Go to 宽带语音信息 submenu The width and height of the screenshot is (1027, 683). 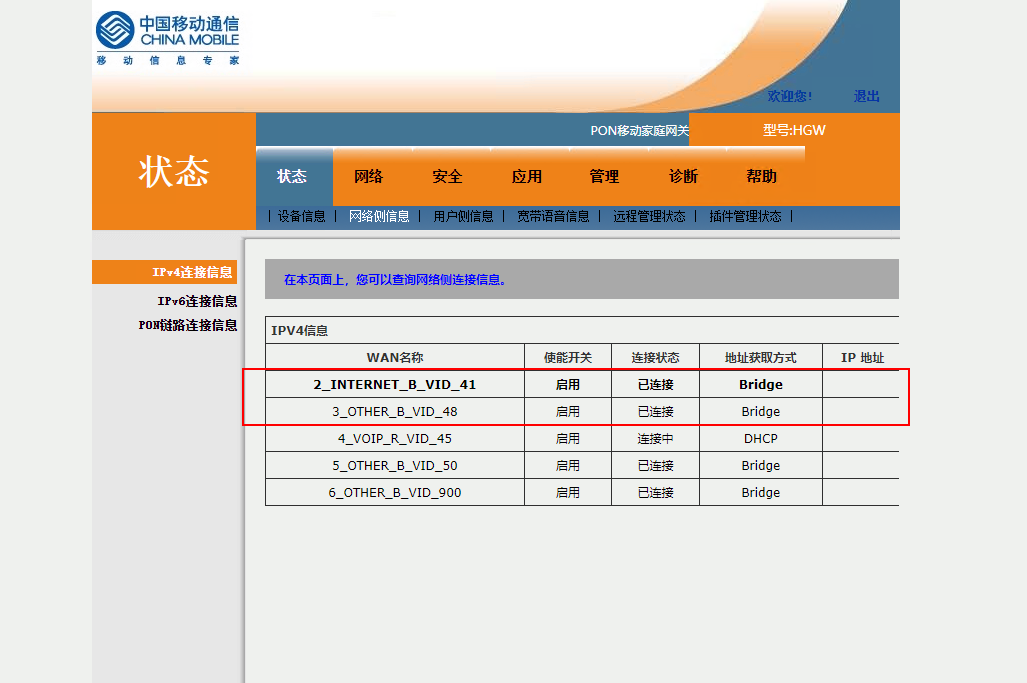click(x=553, y=216)
